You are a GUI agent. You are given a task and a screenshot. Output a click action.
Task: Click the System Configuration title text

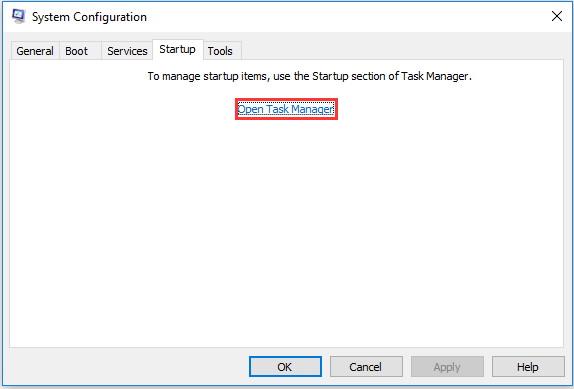[x=89, y=17]
